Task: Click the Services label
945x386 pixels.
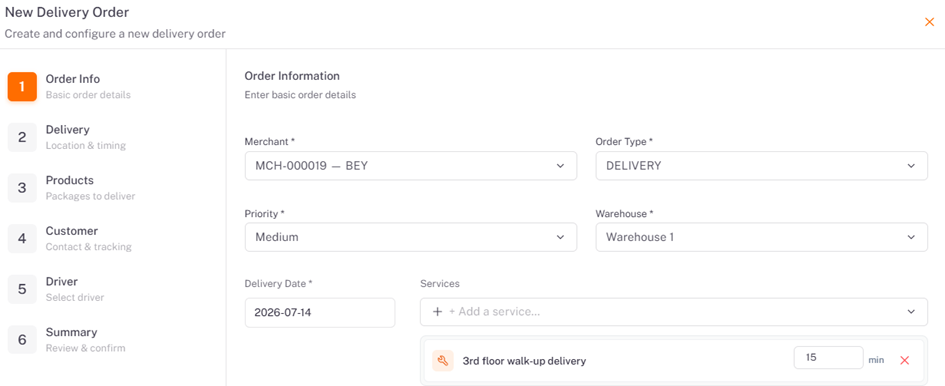Action: pyautogui.click(x=439, y=283)
